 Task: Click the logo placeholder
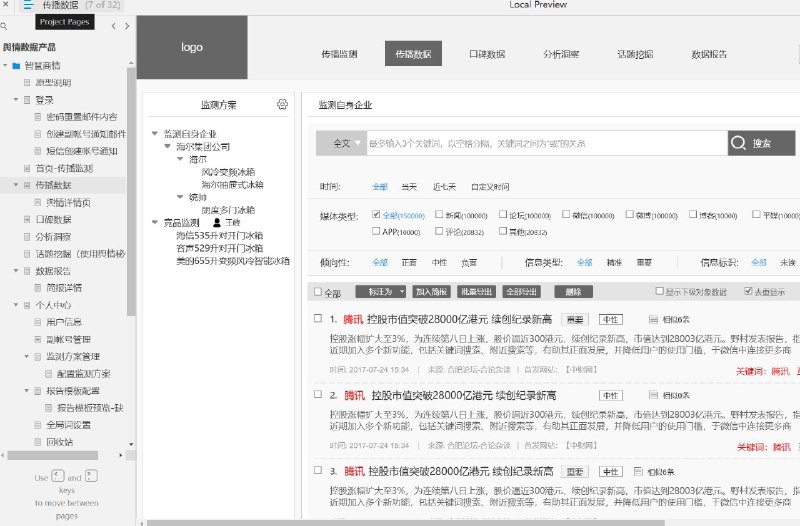coord(192,47)
